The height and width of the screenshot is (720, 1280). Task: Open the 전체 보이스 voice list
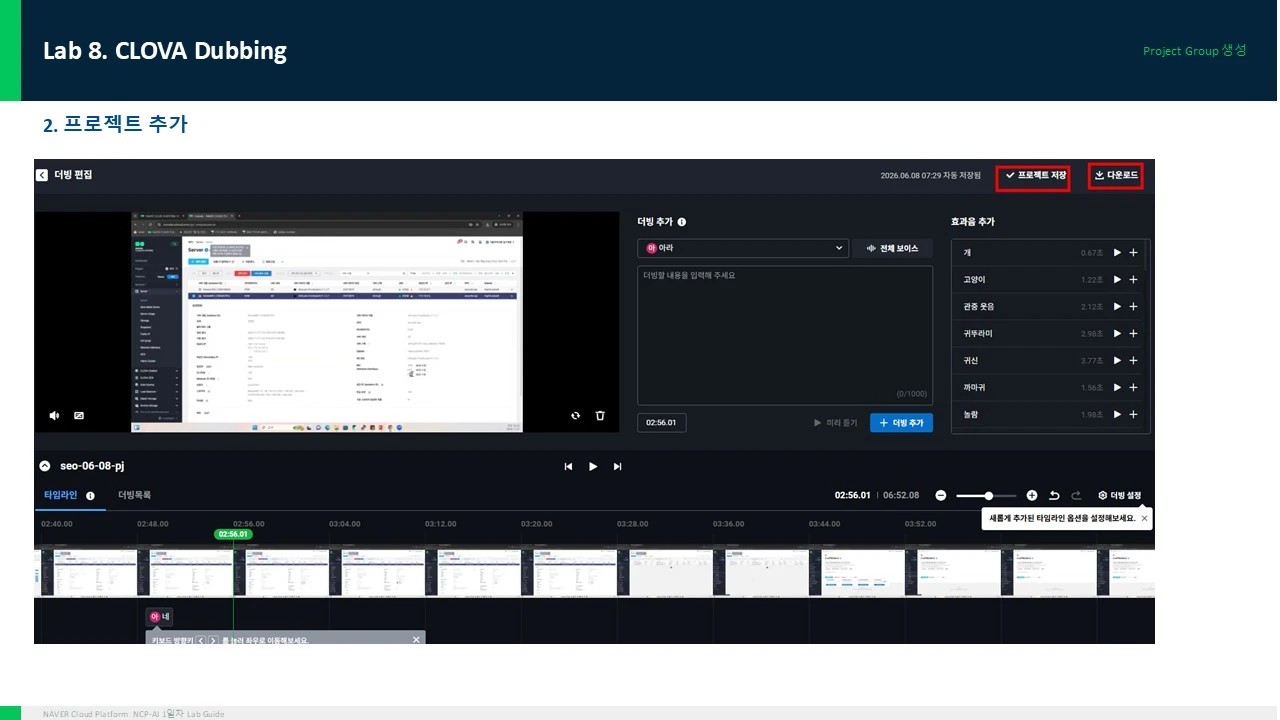click(893, 248)
